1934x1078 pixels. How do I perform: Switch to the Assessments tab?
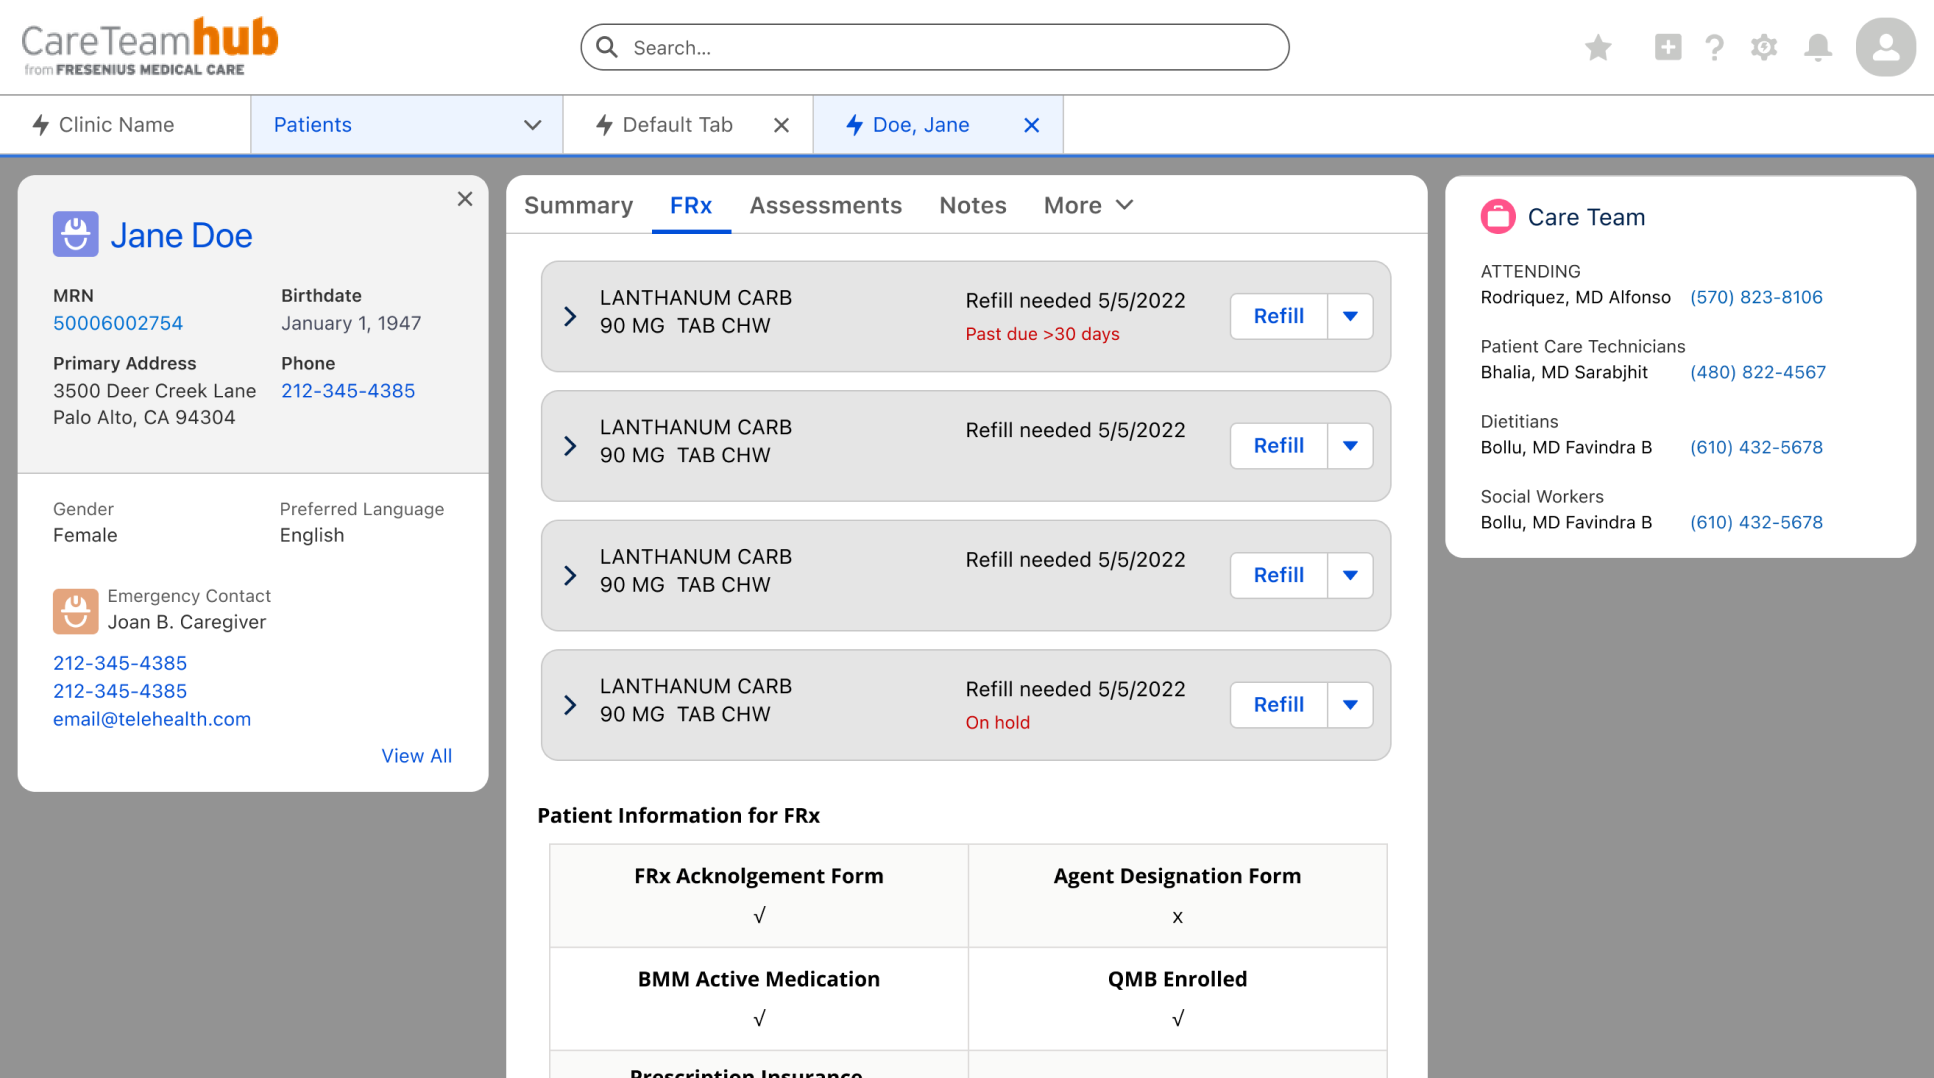coord(825,205)
